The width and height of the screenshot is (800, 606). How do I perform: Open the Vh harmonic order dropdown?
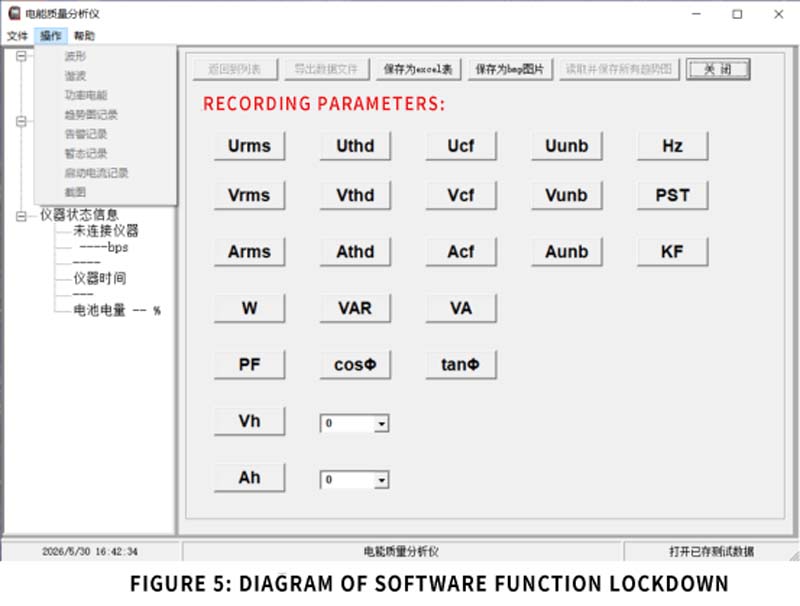[x=381, y=423]
